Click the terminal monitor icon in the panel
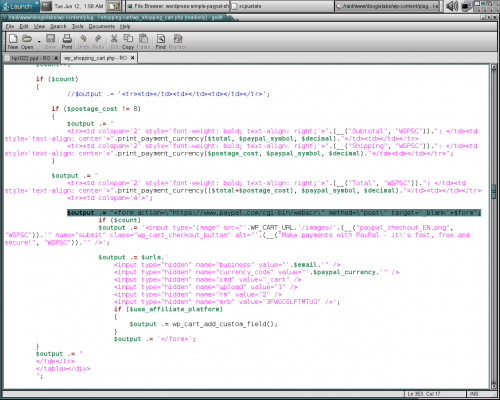This screenshot has width=500, height=400. [x=46, y=6]
